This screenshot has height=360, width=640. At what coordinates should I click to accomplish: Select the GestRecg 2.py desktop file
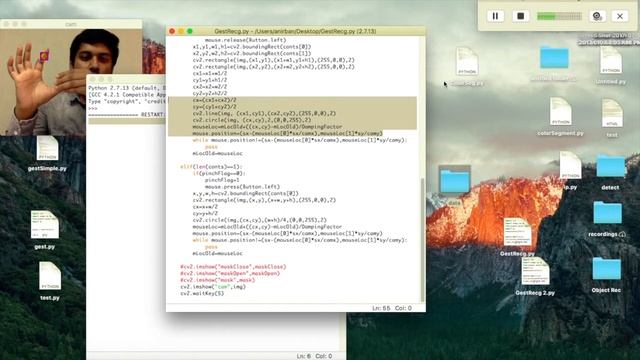535,276
